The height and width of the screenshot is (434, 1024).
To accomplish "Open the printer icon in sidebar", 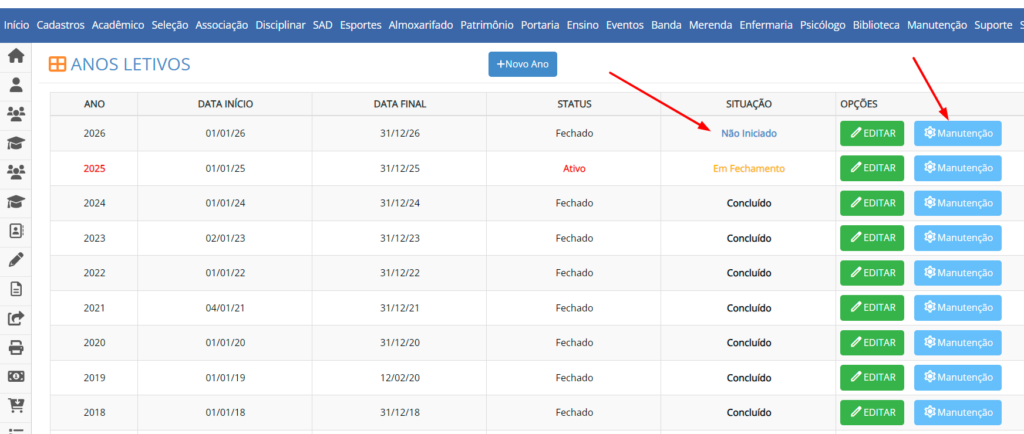I will (16, 347).
